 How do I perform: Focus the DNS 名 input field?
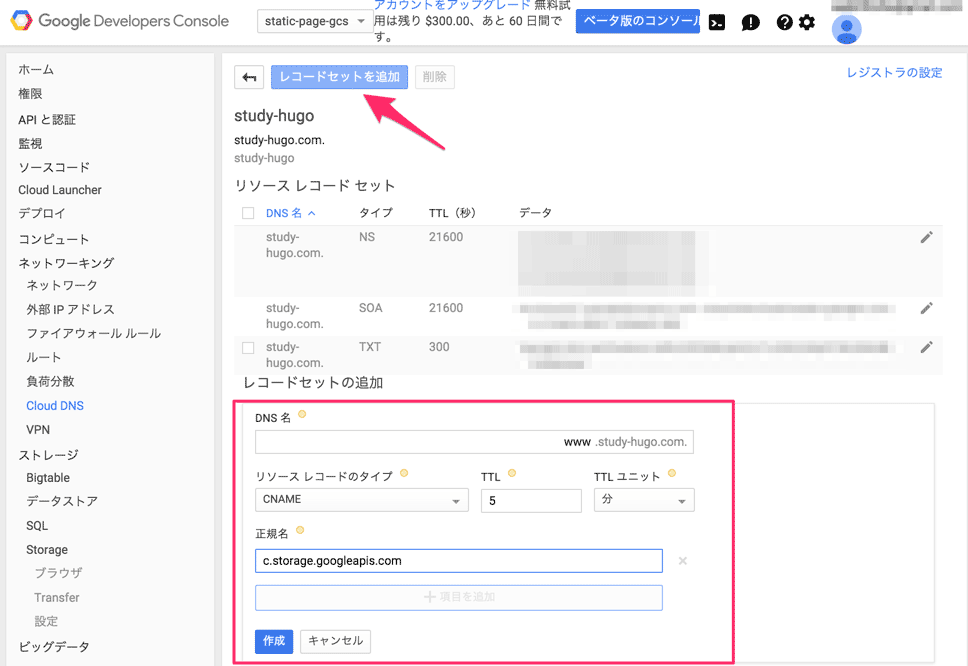point(474,442)
